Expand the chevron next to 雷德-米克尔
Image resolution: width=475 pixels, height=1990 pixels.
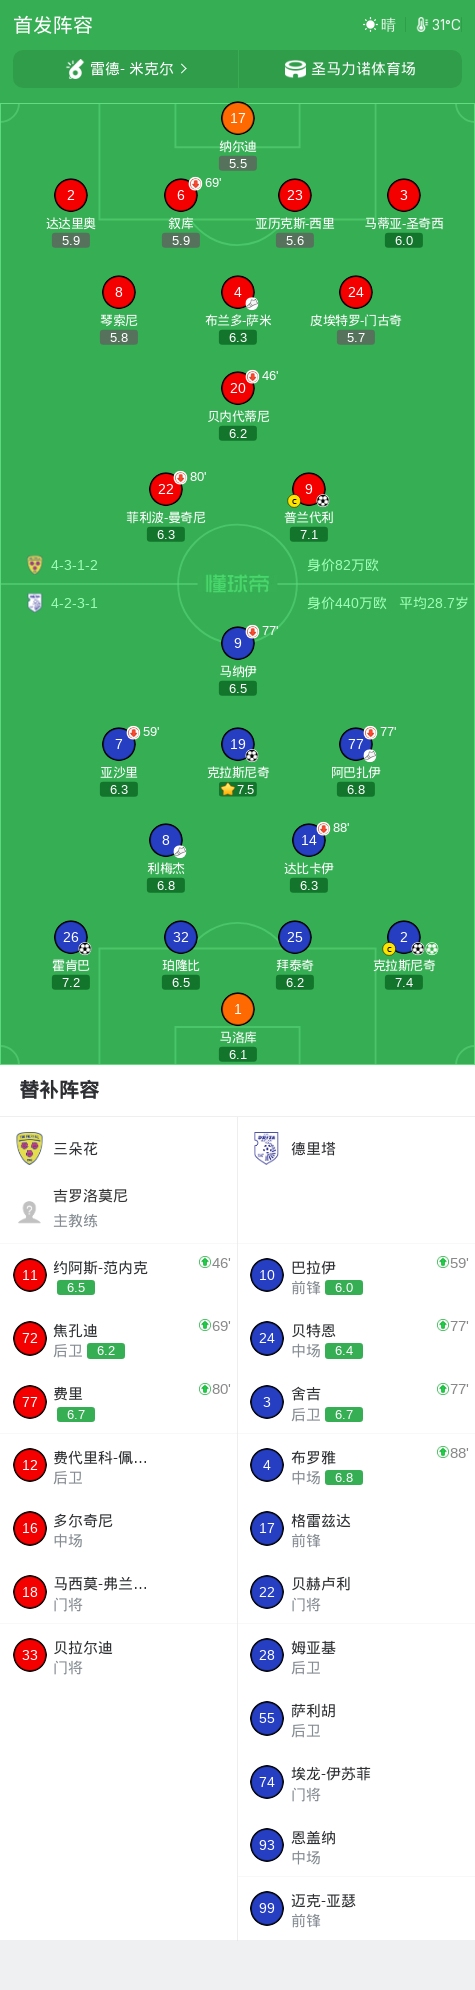(x=184, y=69)
